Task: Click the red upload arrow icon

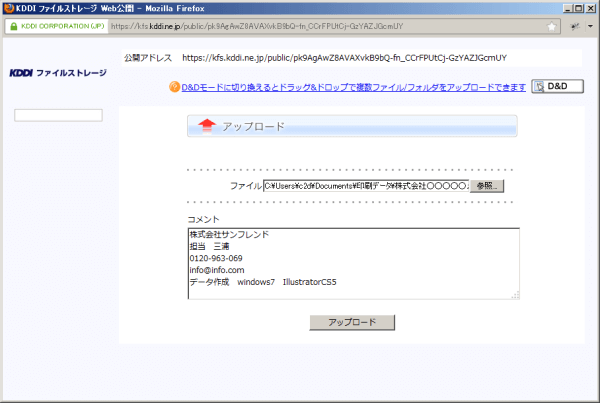Action: pos(206,126)
